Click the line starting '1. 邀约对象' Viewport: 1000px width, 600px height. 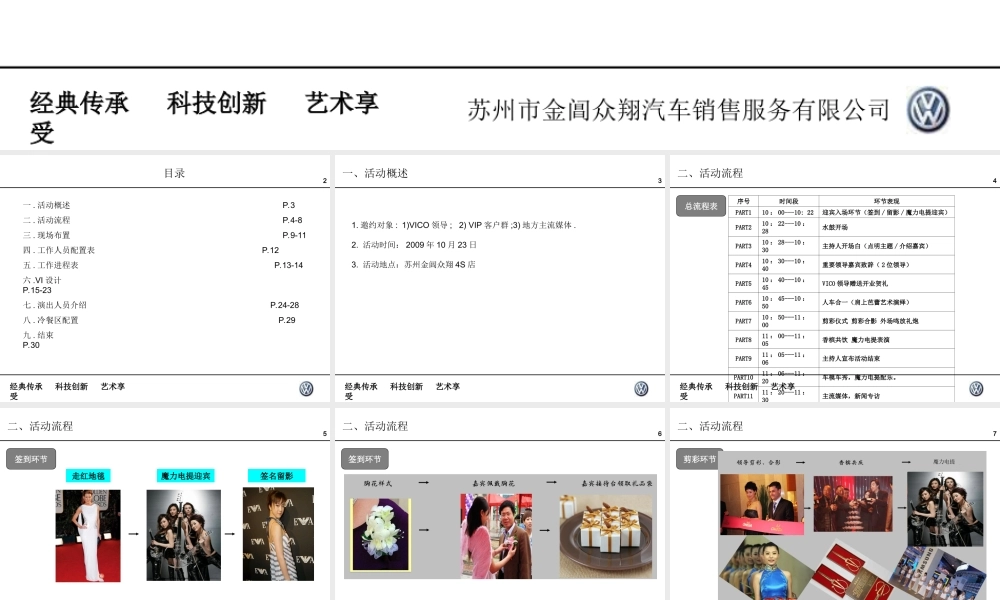pos(464,225)
